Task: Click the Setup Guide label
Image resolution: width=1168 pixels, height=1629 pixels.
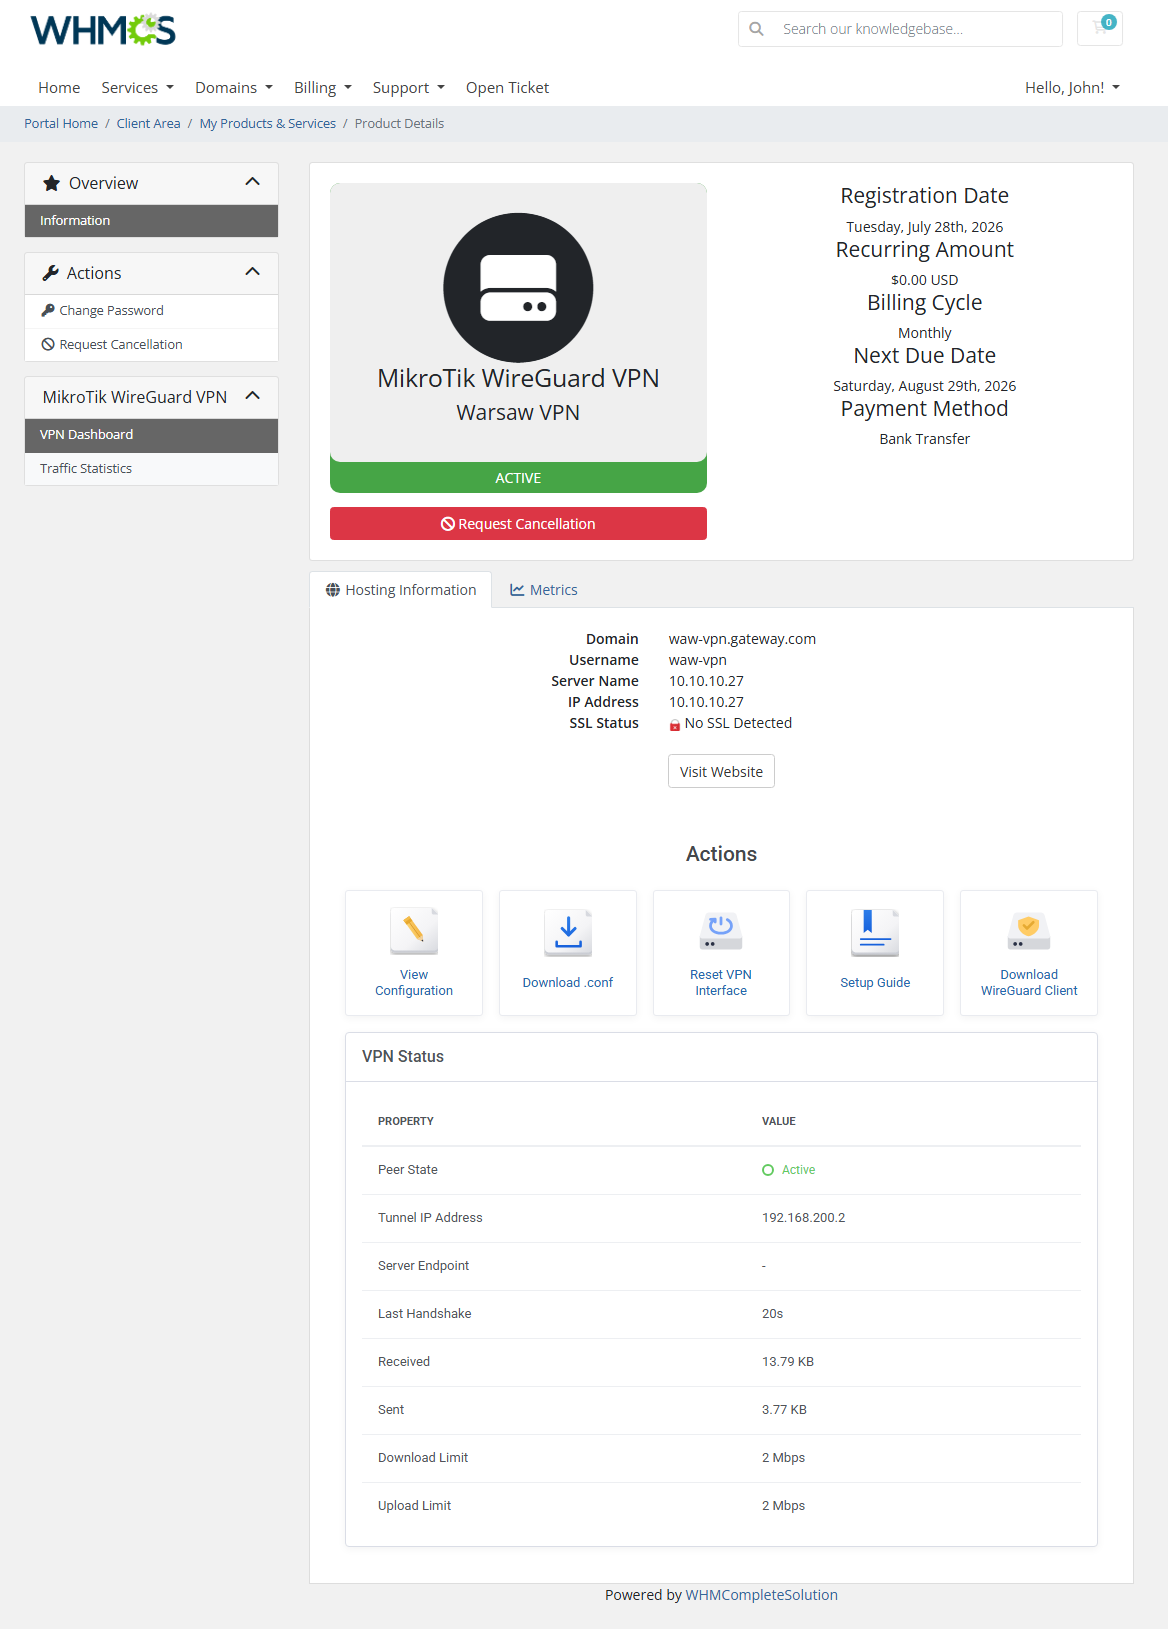Action: point(875,983)
